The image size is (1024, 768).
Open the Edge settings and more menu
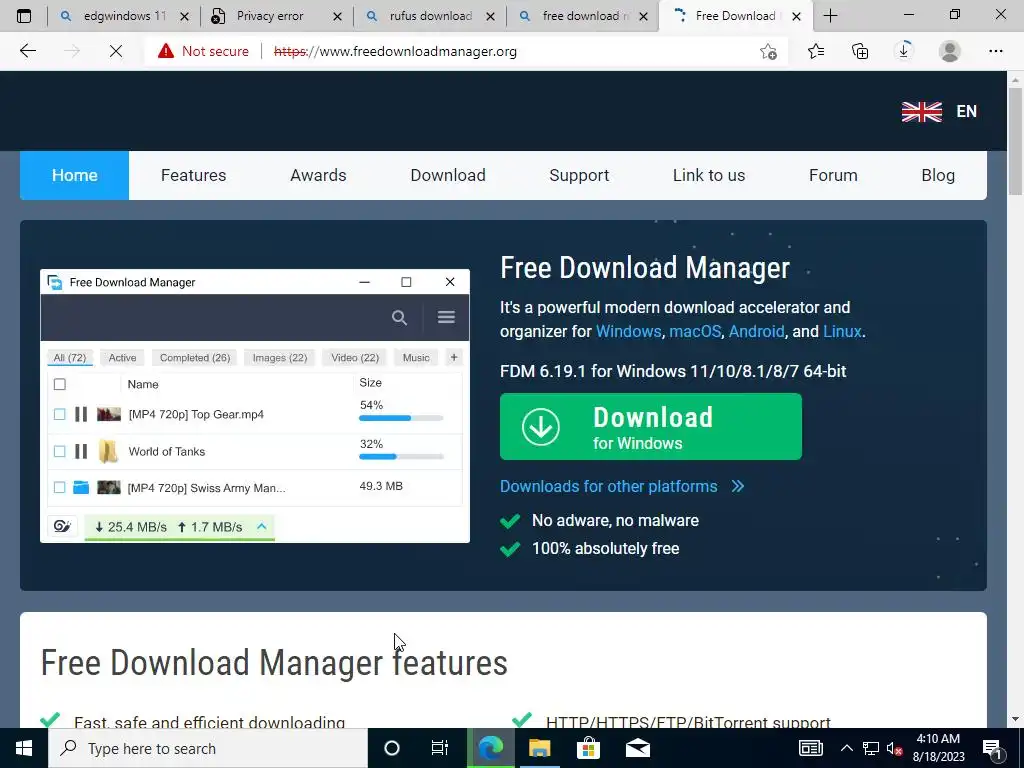[995, 51]
